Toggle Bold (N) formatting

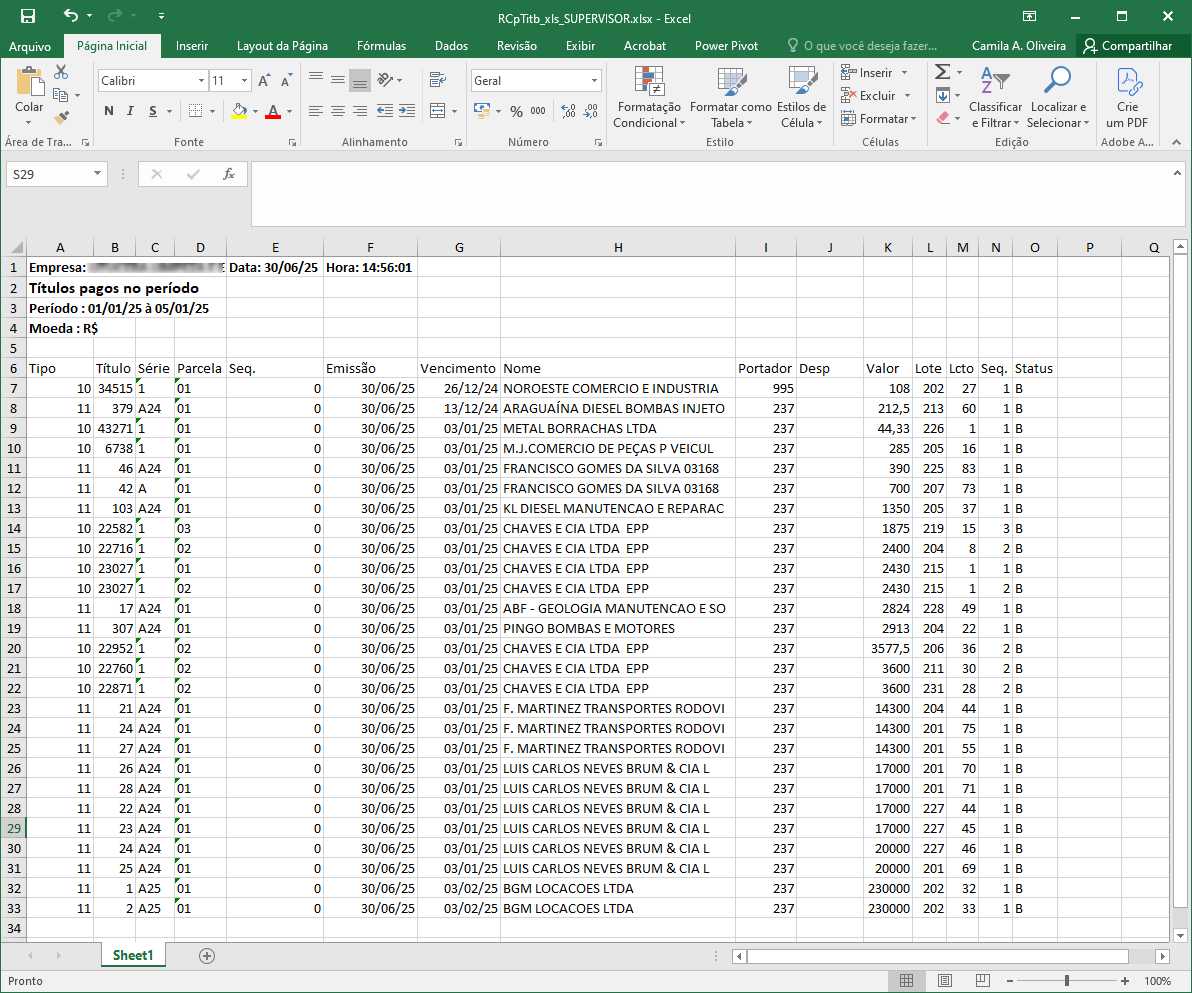(x=109, y=111)
